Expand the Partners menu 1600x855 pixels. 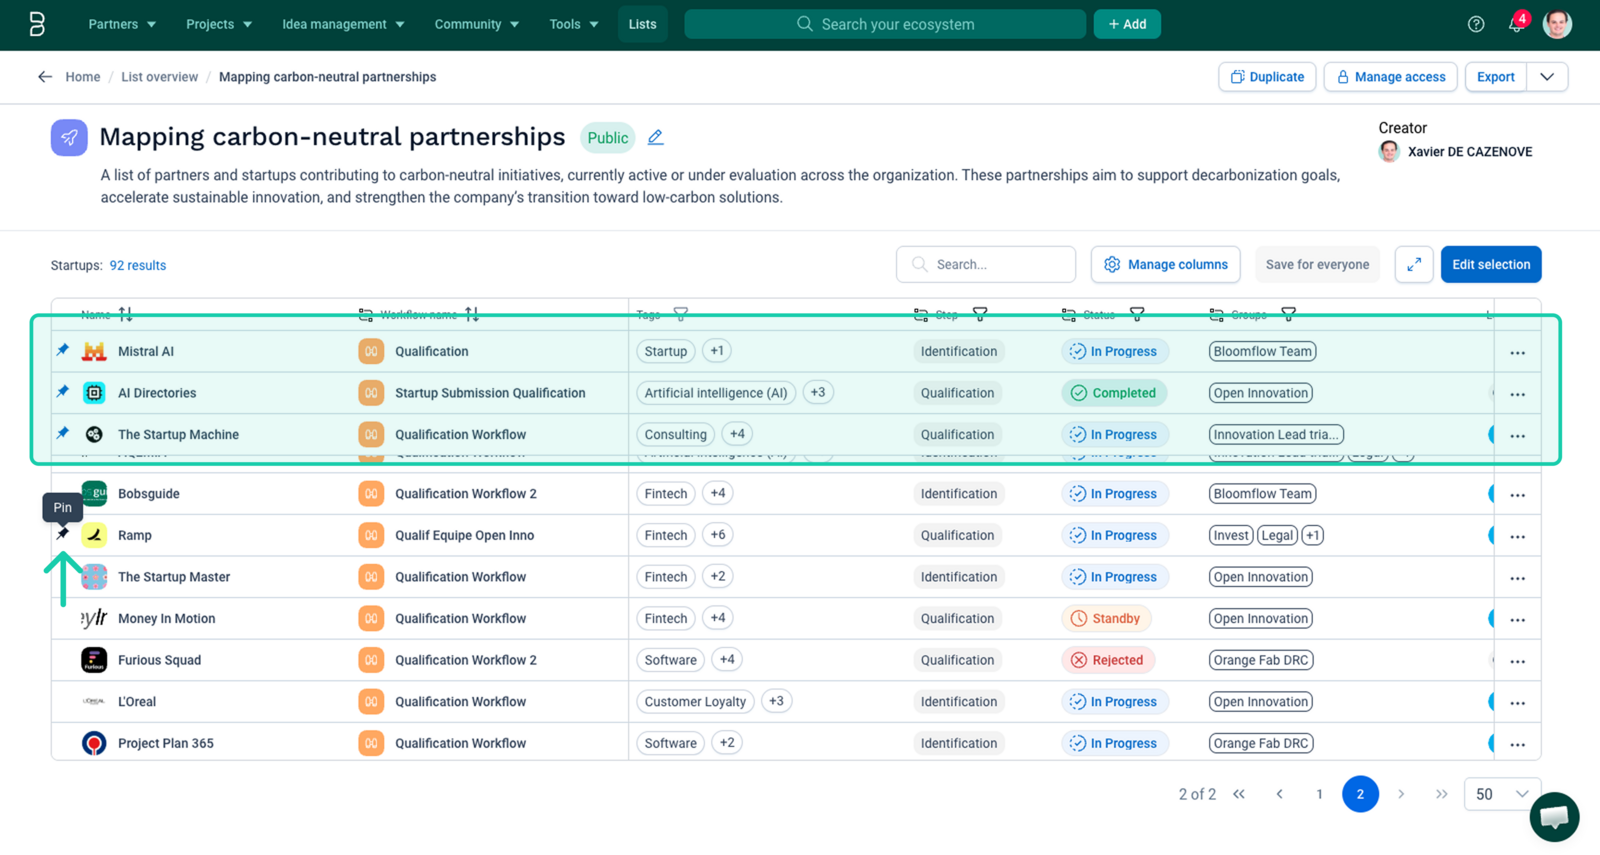pyautogui.click(x=122, y=24)
